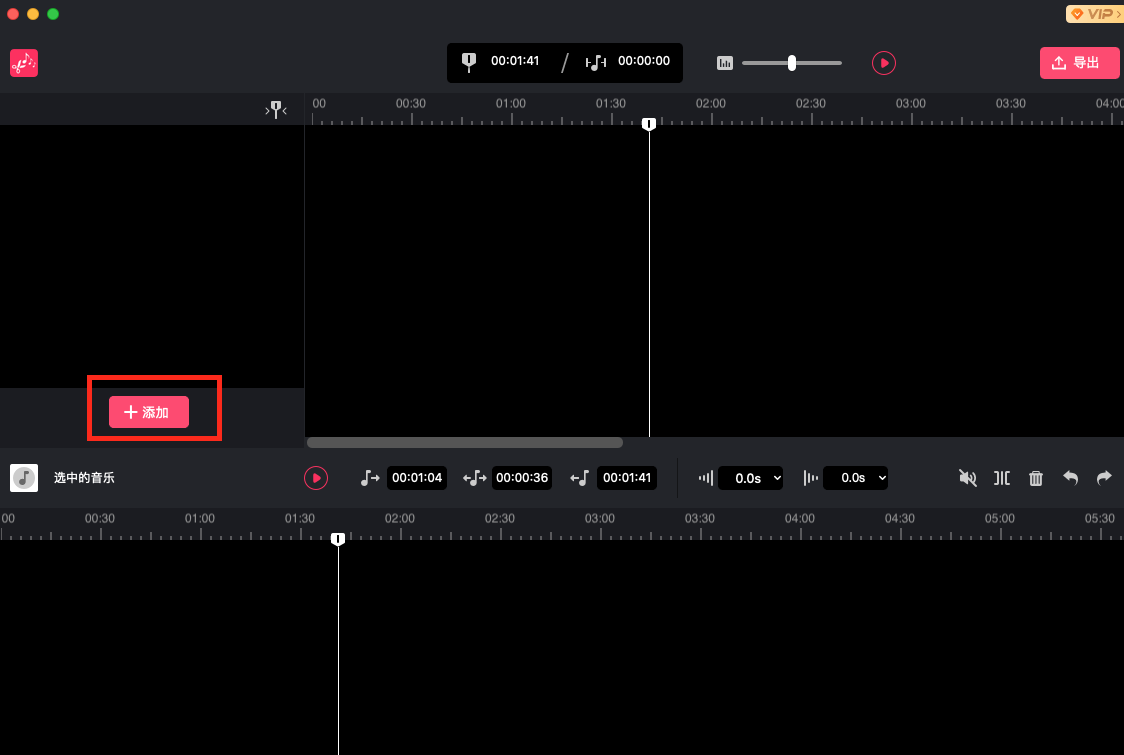
Task: Click the pink music app logo icon
Action: (24, 63)
